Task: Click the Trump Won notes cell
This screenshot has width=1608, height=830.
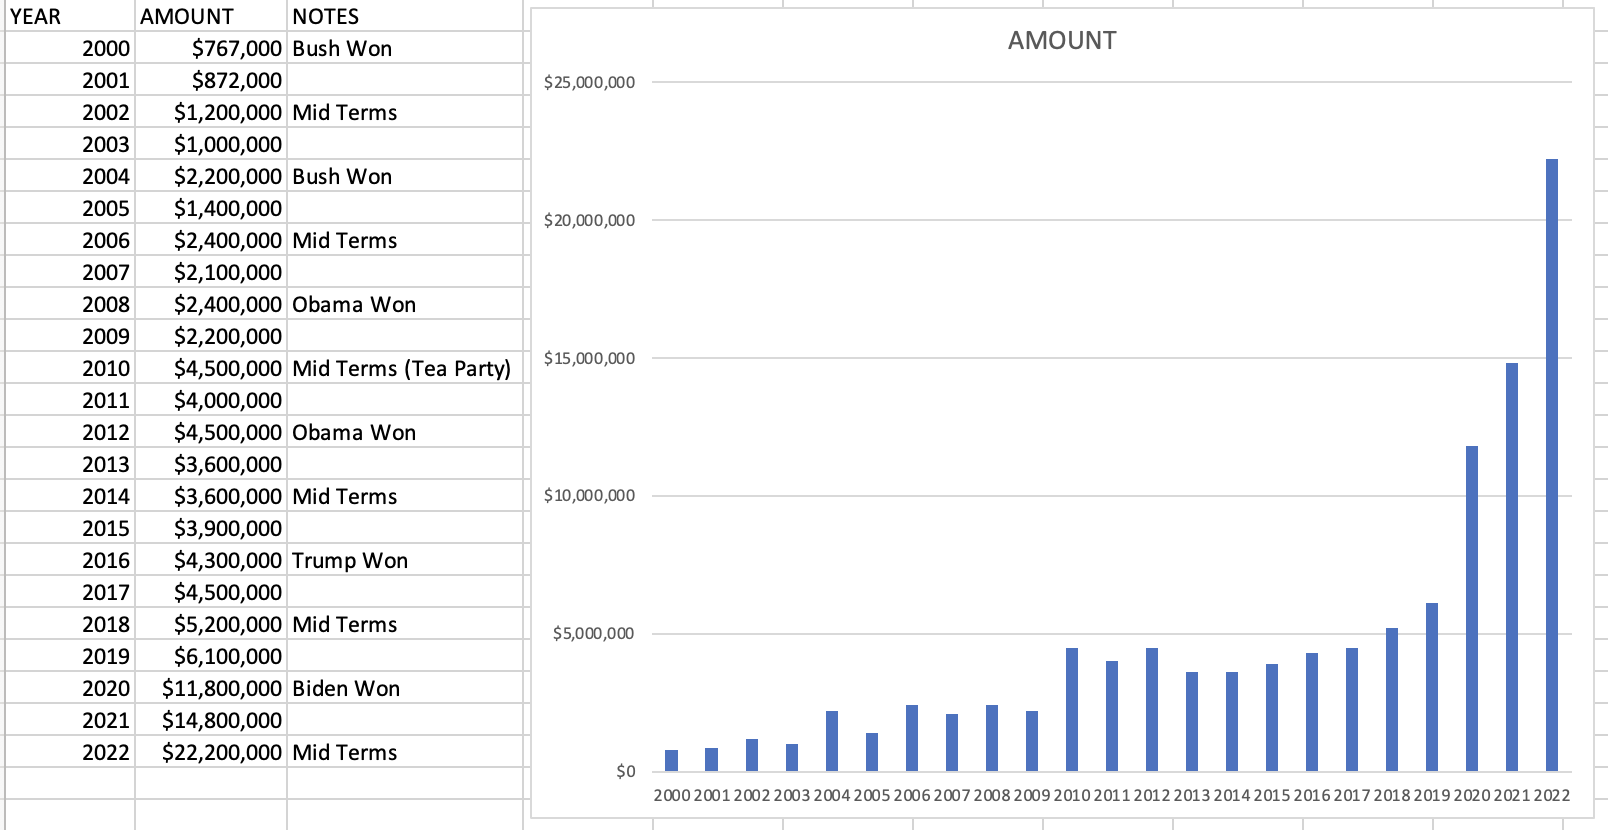Action: (350, 560)
